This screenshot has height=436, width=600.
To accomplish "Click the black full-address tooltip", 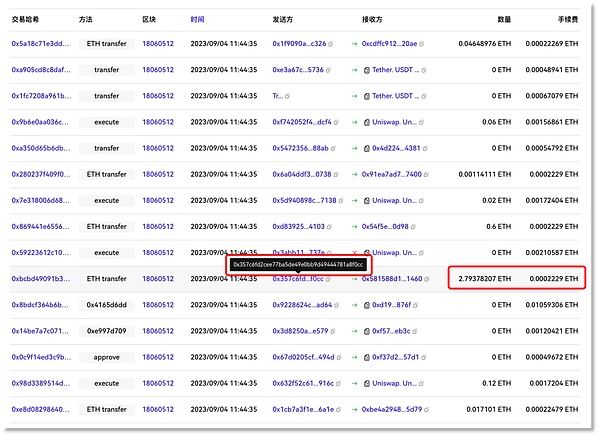I will click(x=298, y=265).
